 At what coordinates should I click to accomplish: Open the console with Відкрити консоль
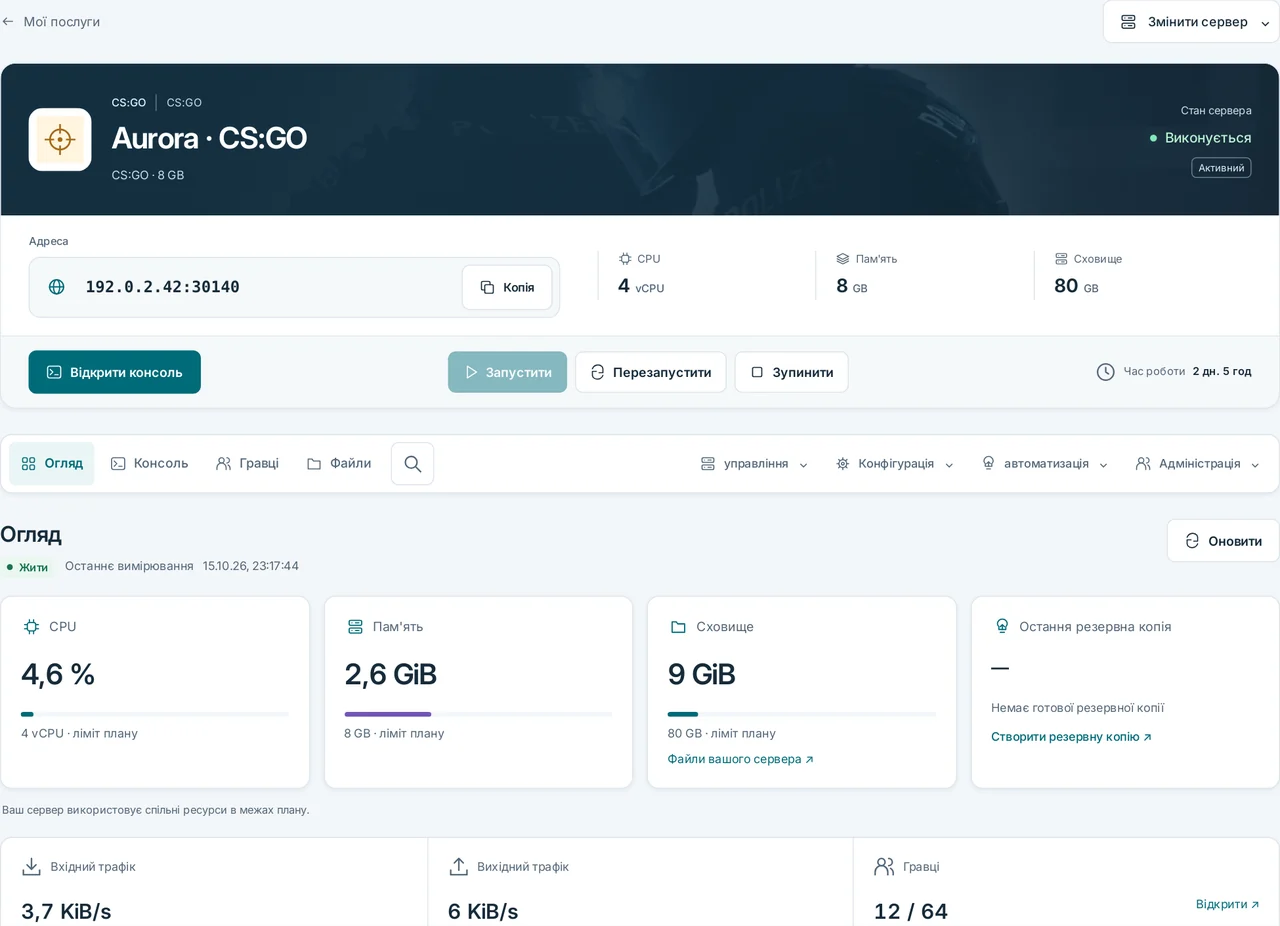tap(115, 372)
